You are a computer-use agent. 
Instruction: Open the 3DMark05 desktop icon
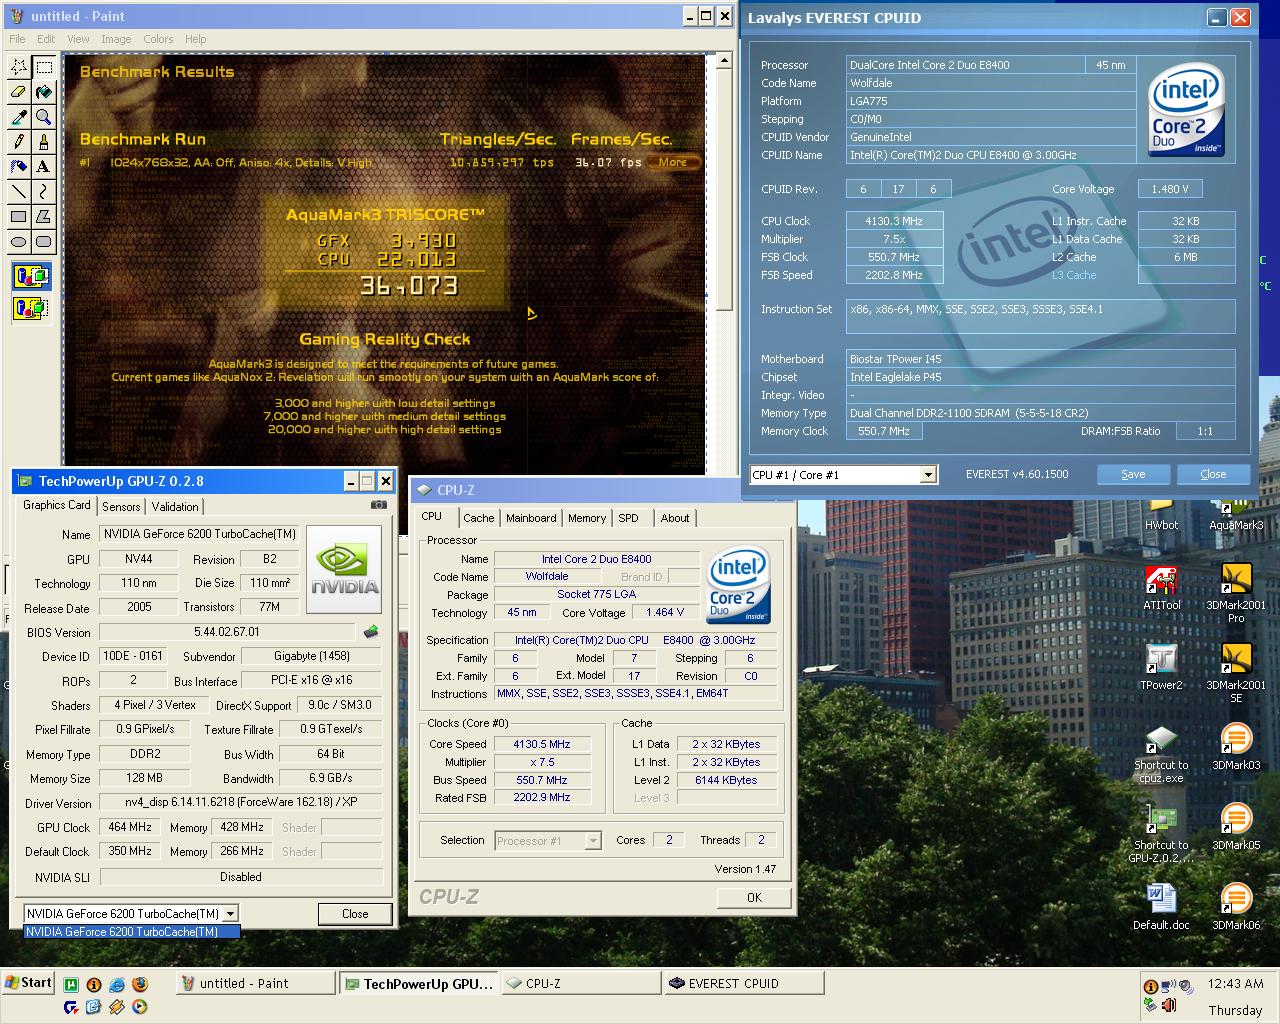point(1236,827)
